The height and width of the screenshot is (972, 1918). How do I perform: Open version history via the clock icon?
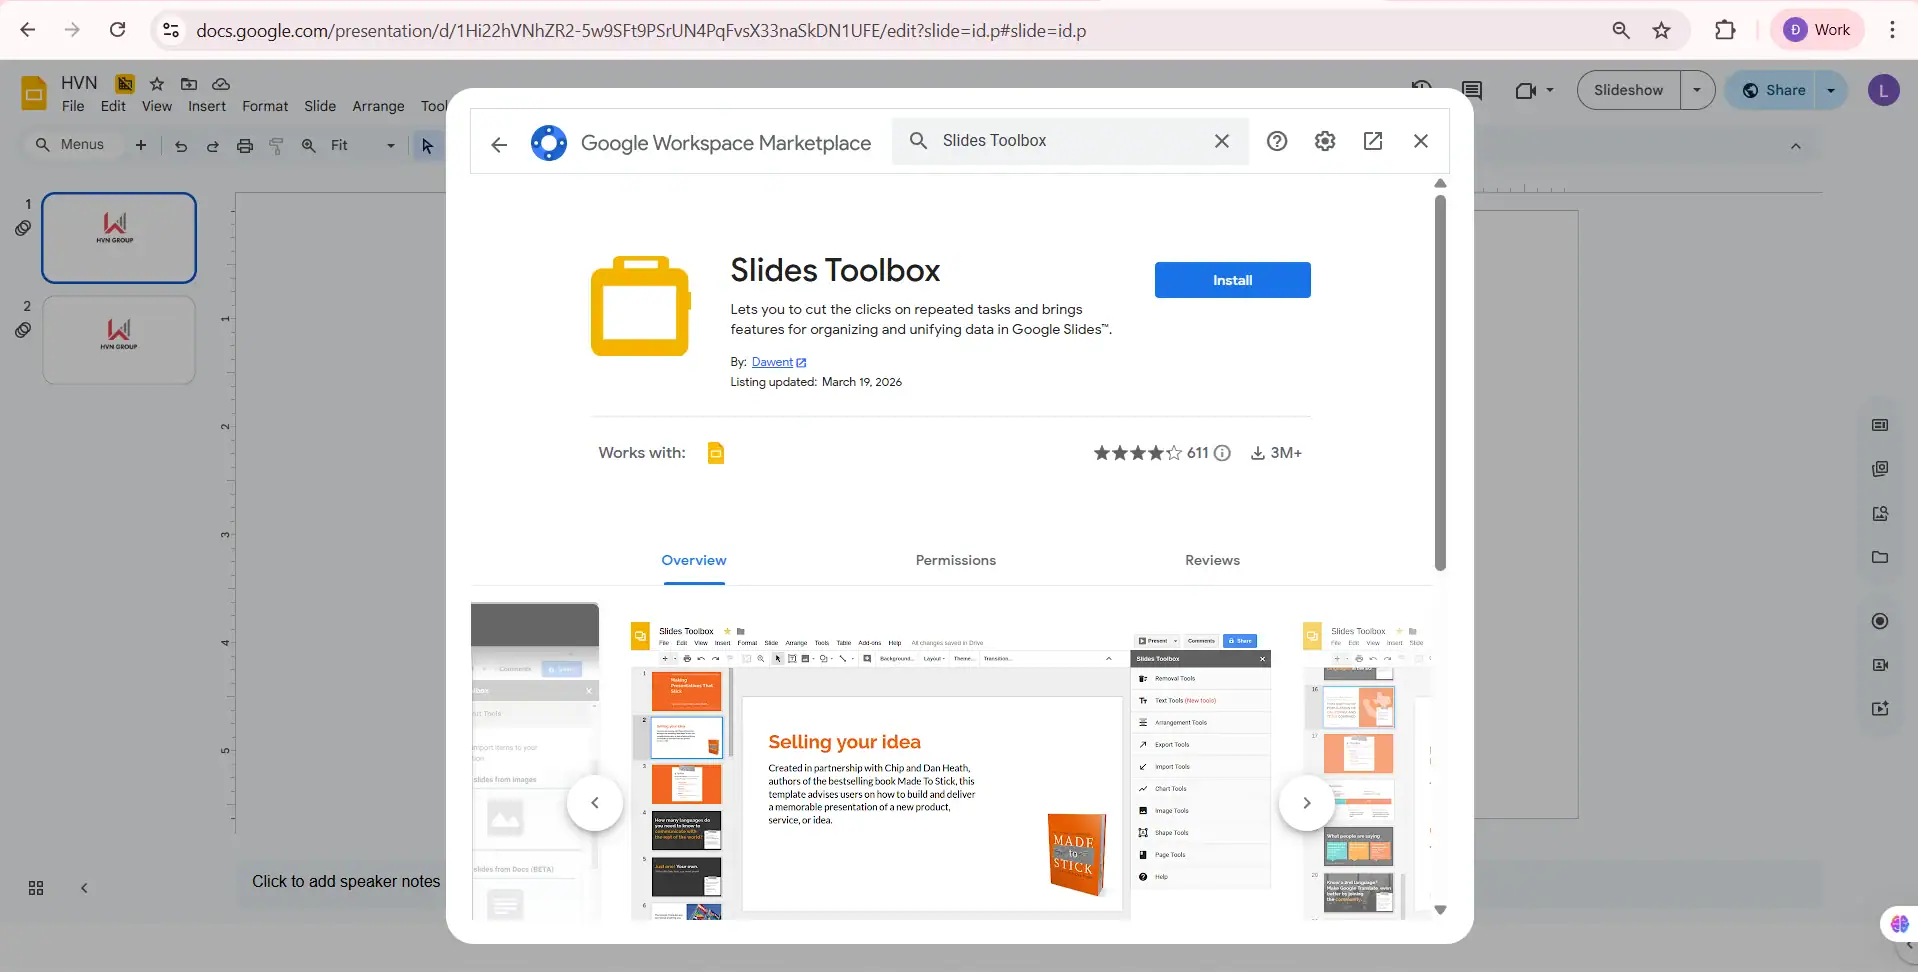coord(1421,90)
